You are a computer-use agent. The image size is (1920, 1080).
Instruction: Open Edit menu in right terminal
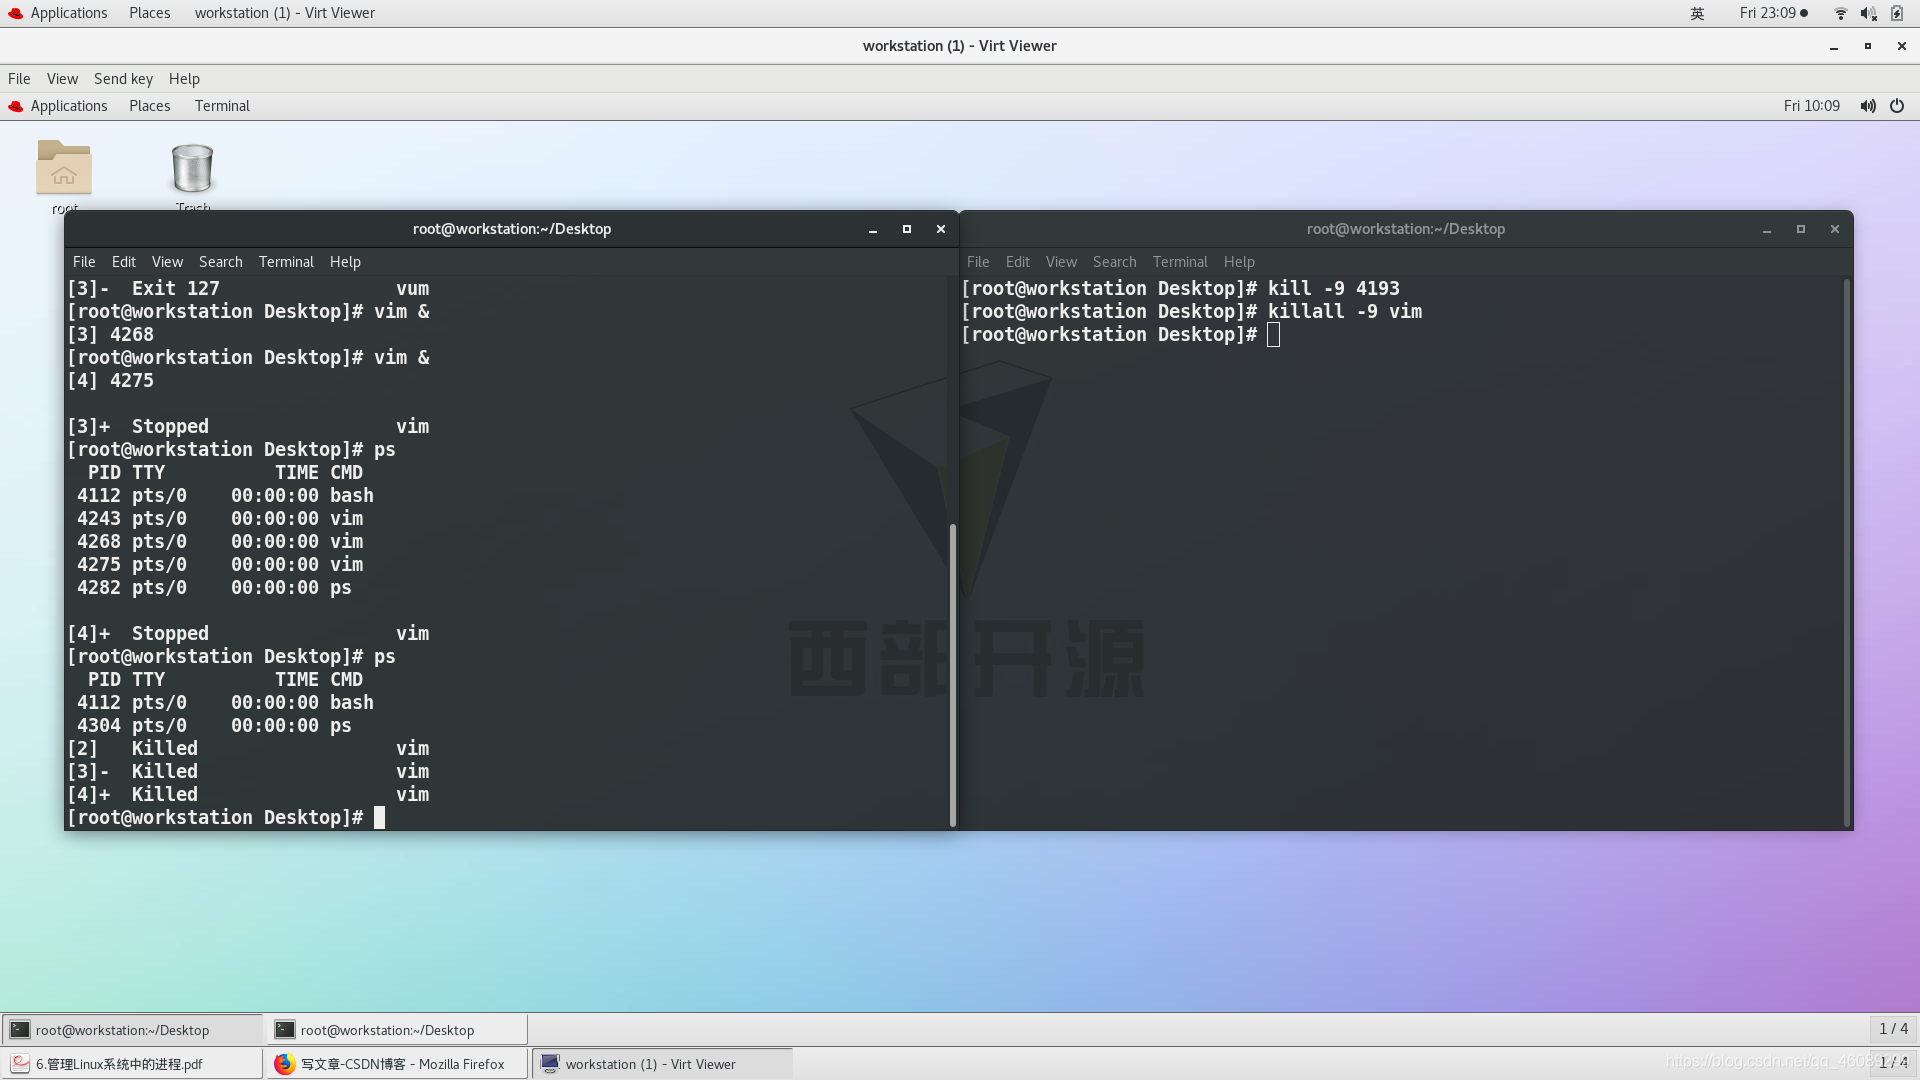(x=1018, y=262)
